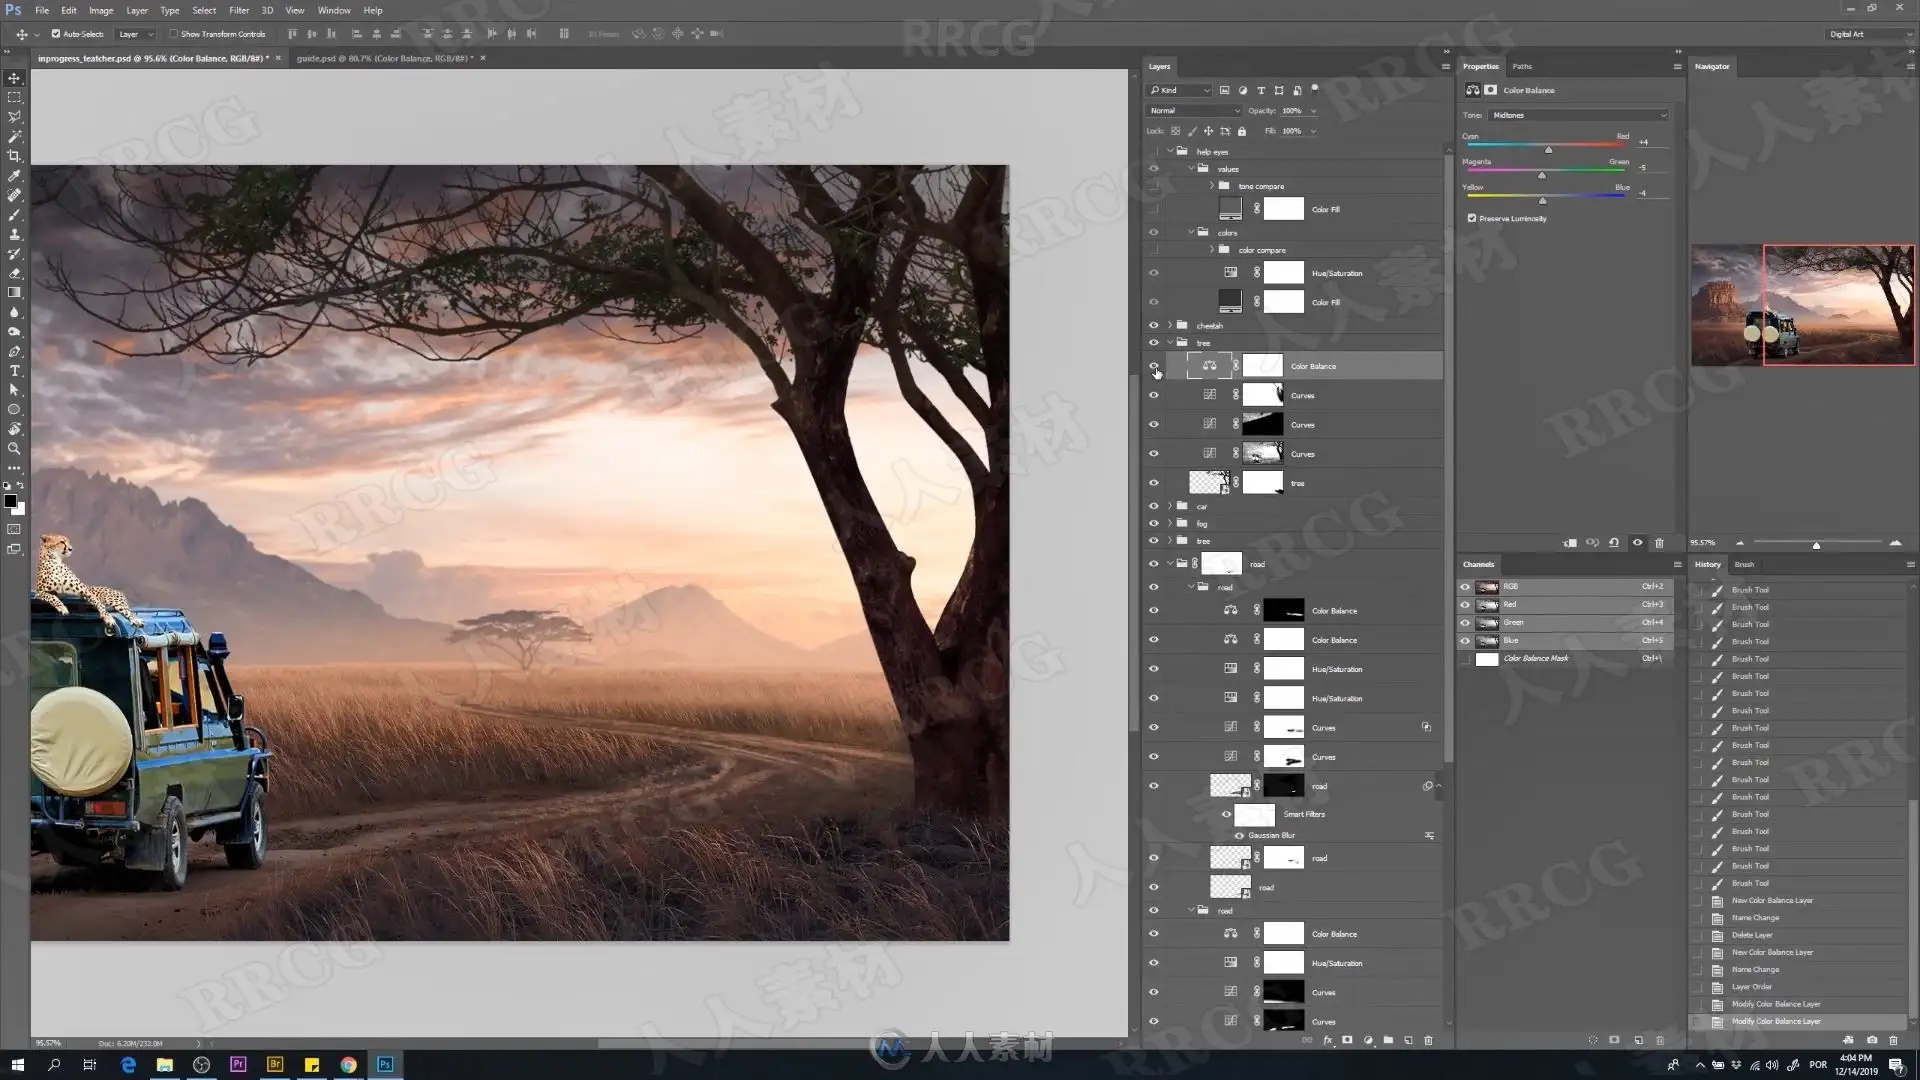The image size is (1920, 1080).
Task: Create new group folder icon in Layers
Action: coord(1388,1041)
